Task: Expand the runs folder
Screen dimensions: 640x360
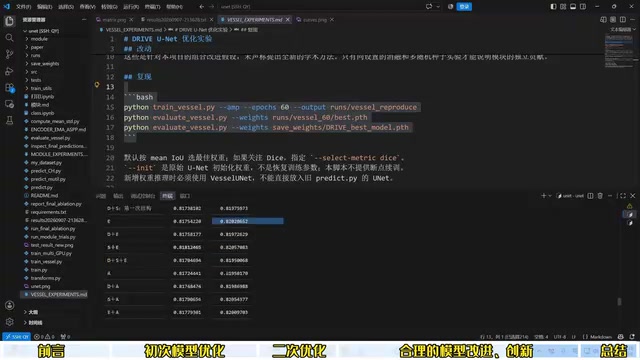Action: click(x=36, y=55)
